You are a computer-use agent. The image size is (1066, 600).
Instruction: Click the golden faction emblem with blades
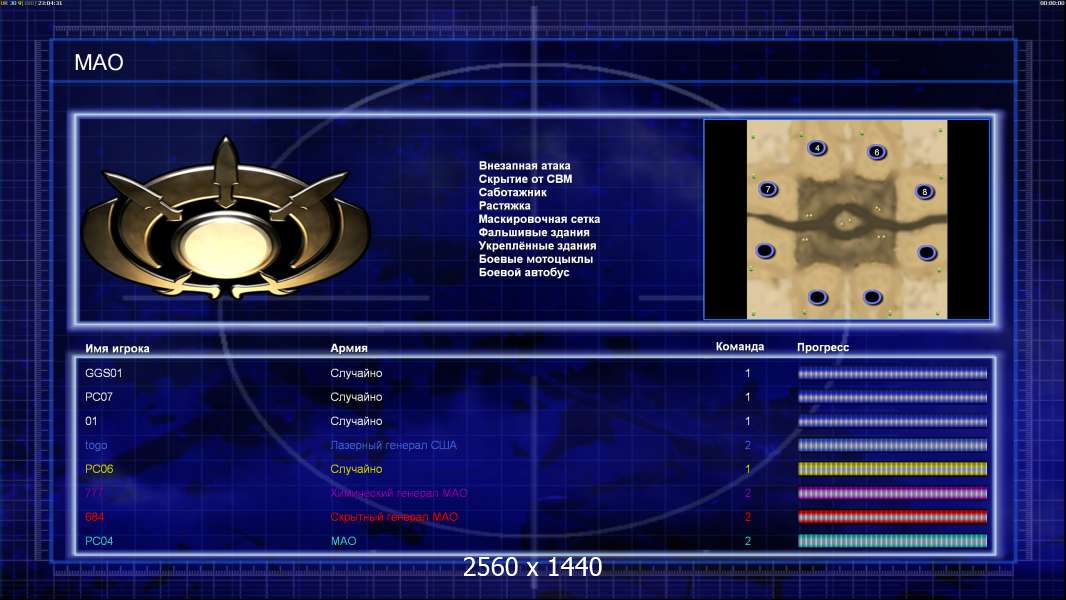[226, 219]
